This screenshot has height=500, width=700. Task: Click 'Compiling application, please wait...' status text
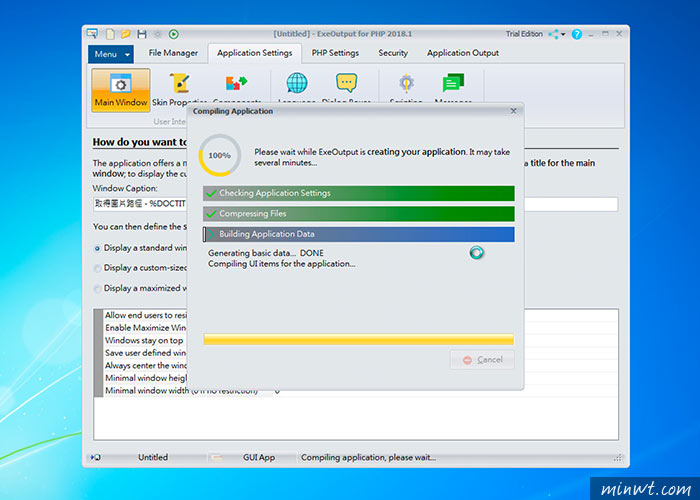coord(368,458)
